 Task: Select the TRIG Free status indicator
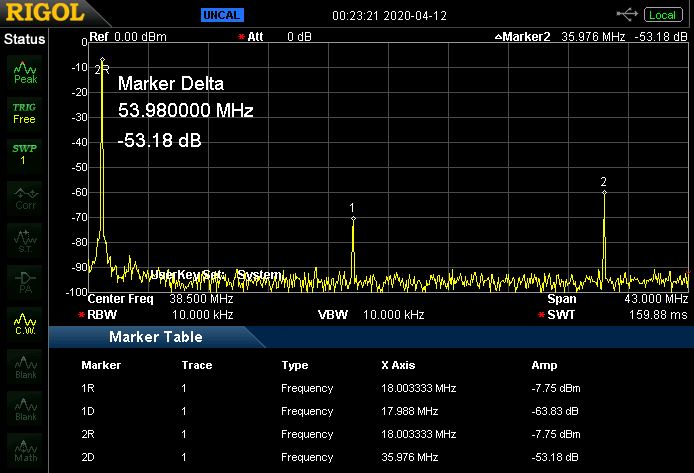tap(25, 114)
